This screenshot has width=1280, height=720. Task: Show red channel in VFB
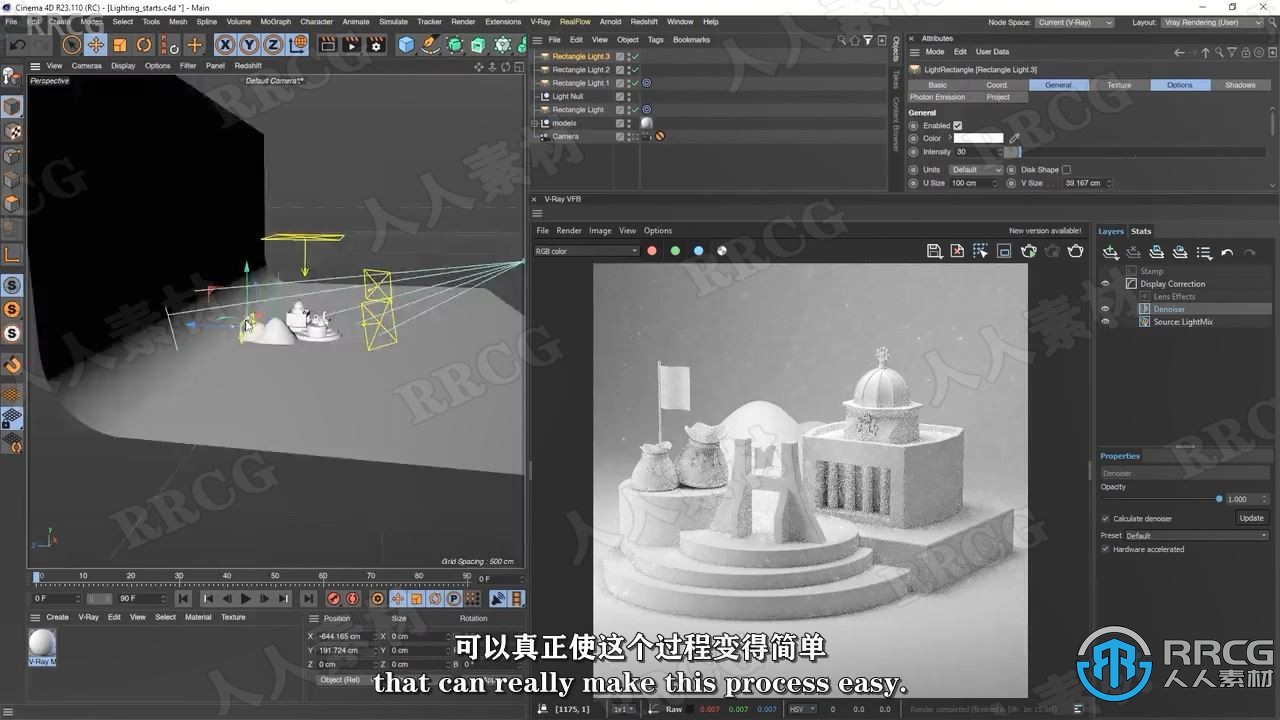click(652, 251)
